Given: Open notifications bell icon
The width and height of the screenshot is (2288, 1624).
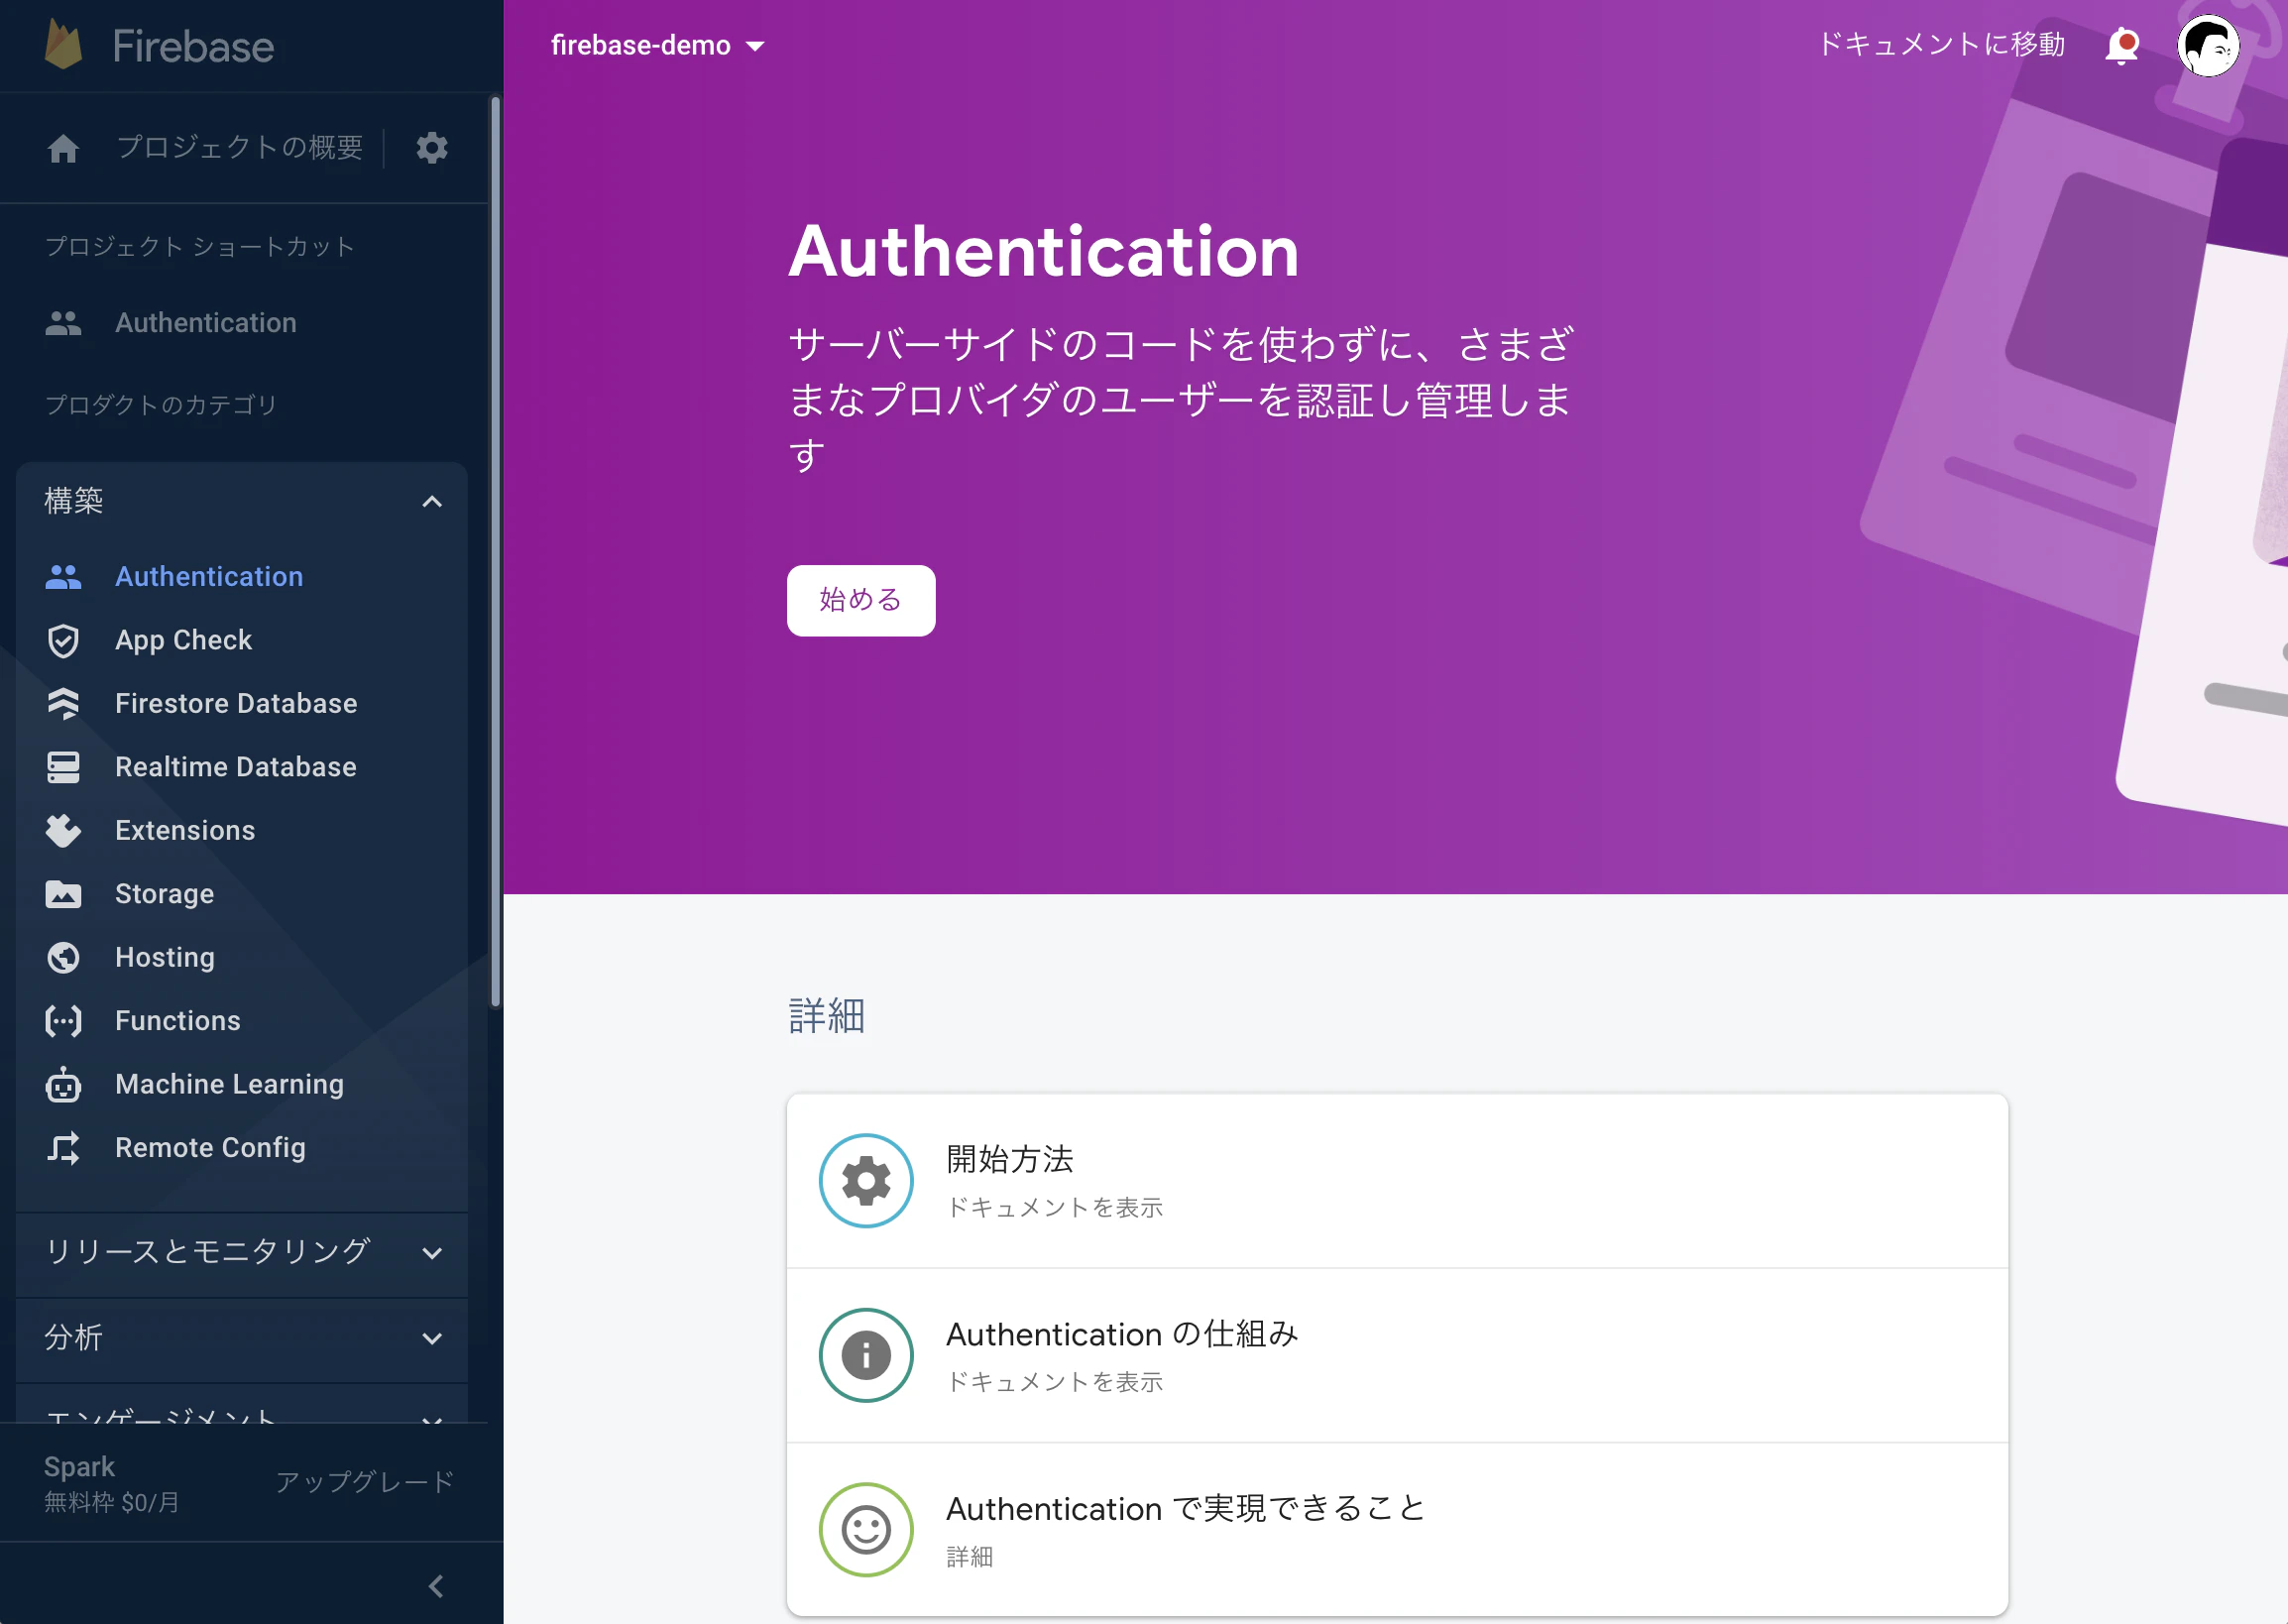Looking at the screenshot, I should (2122, 46).
